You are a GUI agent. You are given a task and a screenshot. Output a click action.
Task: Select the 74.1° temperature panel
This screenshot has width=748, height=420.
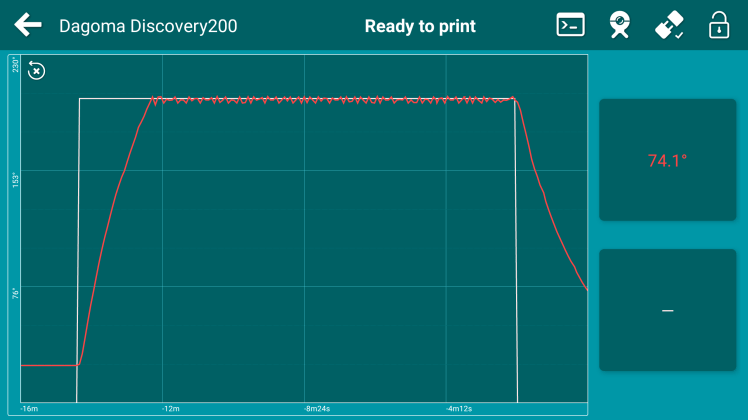point(667,160)
